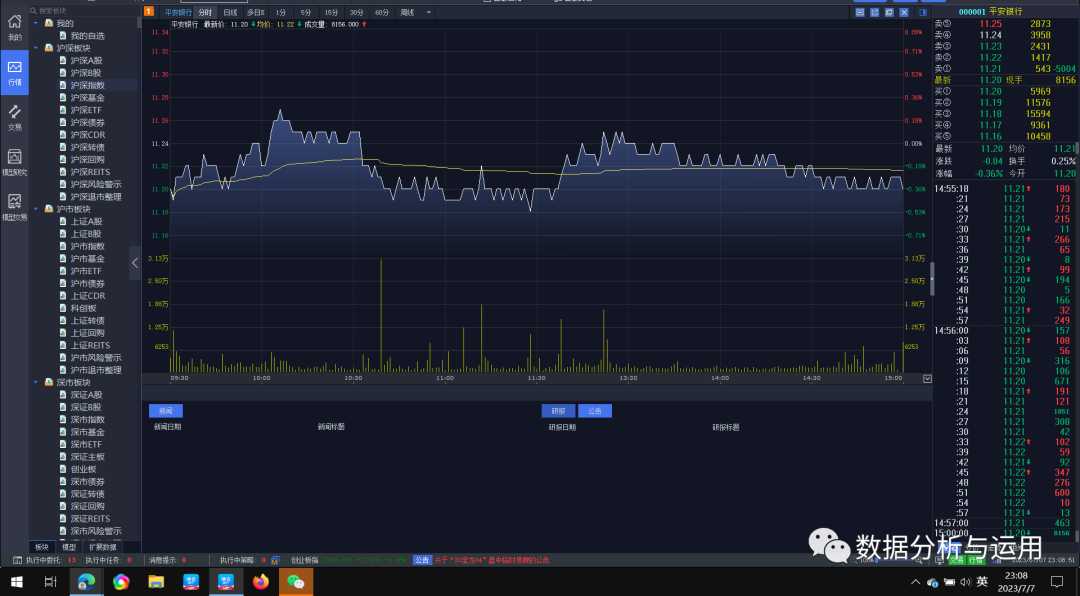Switch to 60分 chart tab
1080x596 pixels.
[382, 12]
